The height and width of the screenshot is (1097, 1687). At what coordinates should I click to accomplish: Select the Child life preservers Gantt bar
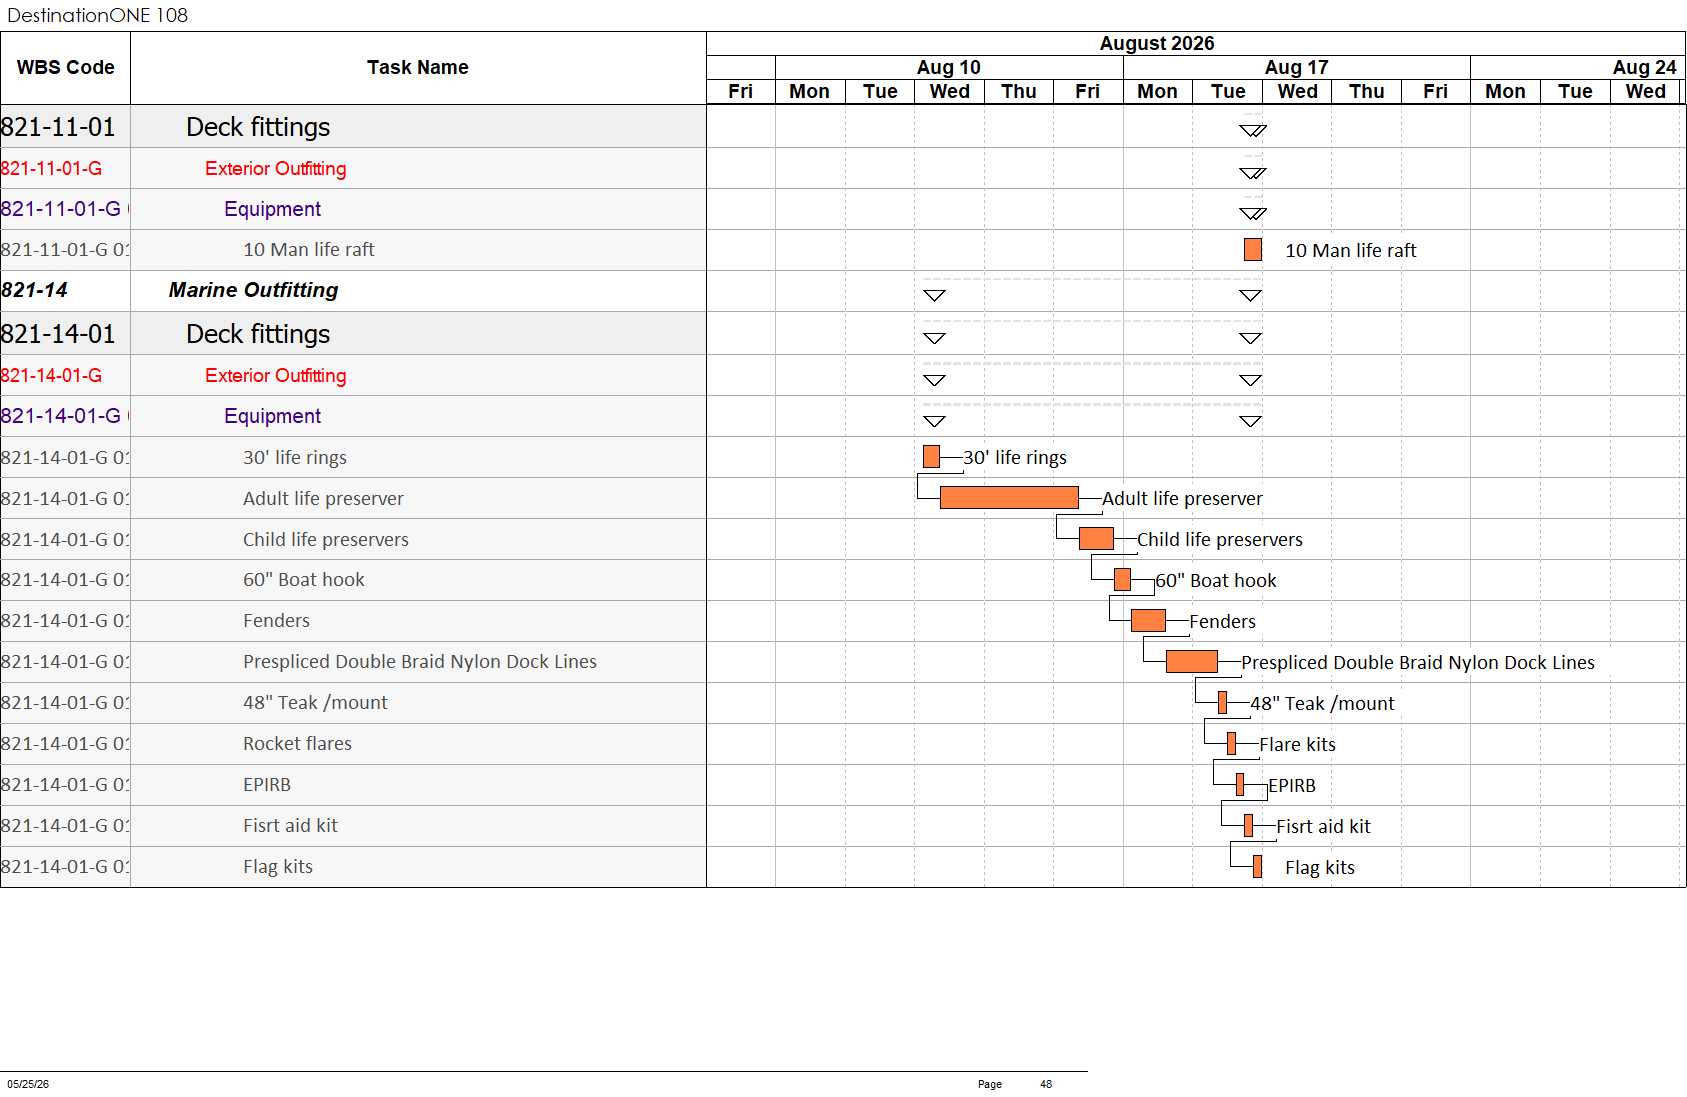(1096, 539)
